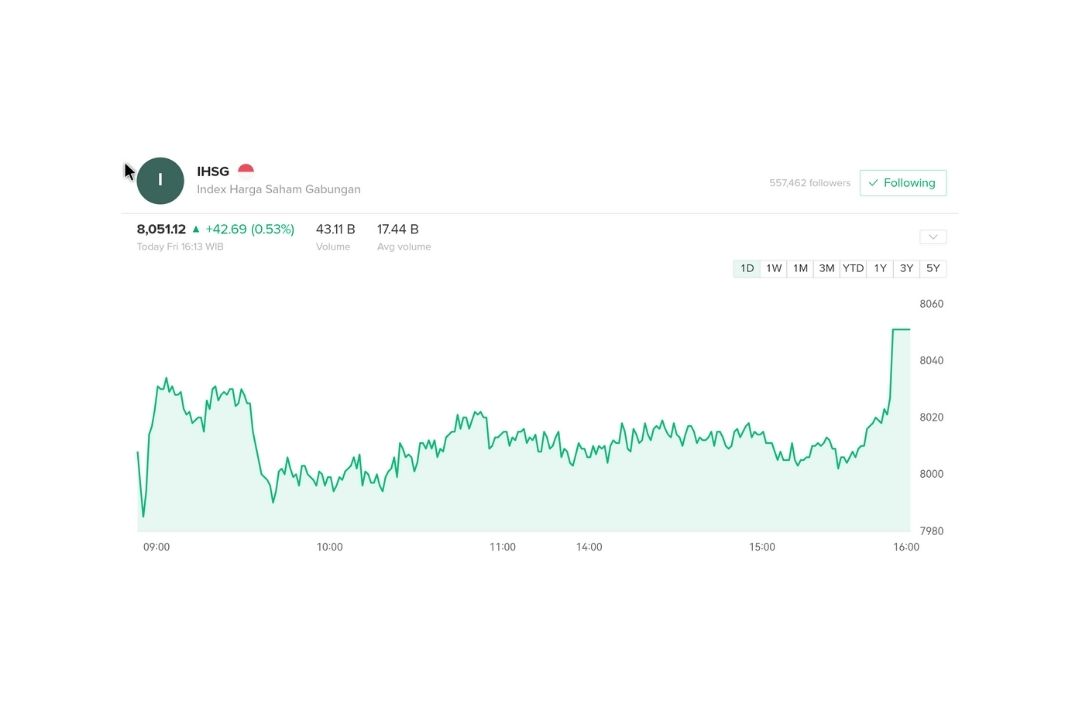Switch to the 1W range tab
Image resolution: width=1080 pixels, height=720 pixels.
coord(773,268)
